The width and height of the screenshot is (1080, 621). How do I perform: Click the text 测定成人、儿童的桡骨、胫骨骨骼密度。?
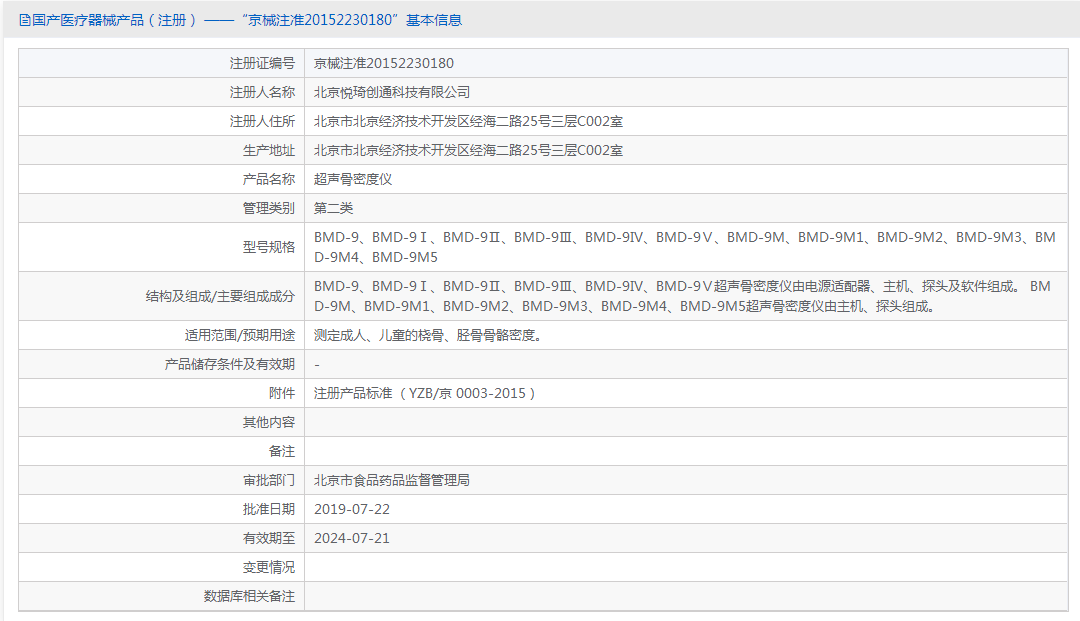tap(429, 335)
